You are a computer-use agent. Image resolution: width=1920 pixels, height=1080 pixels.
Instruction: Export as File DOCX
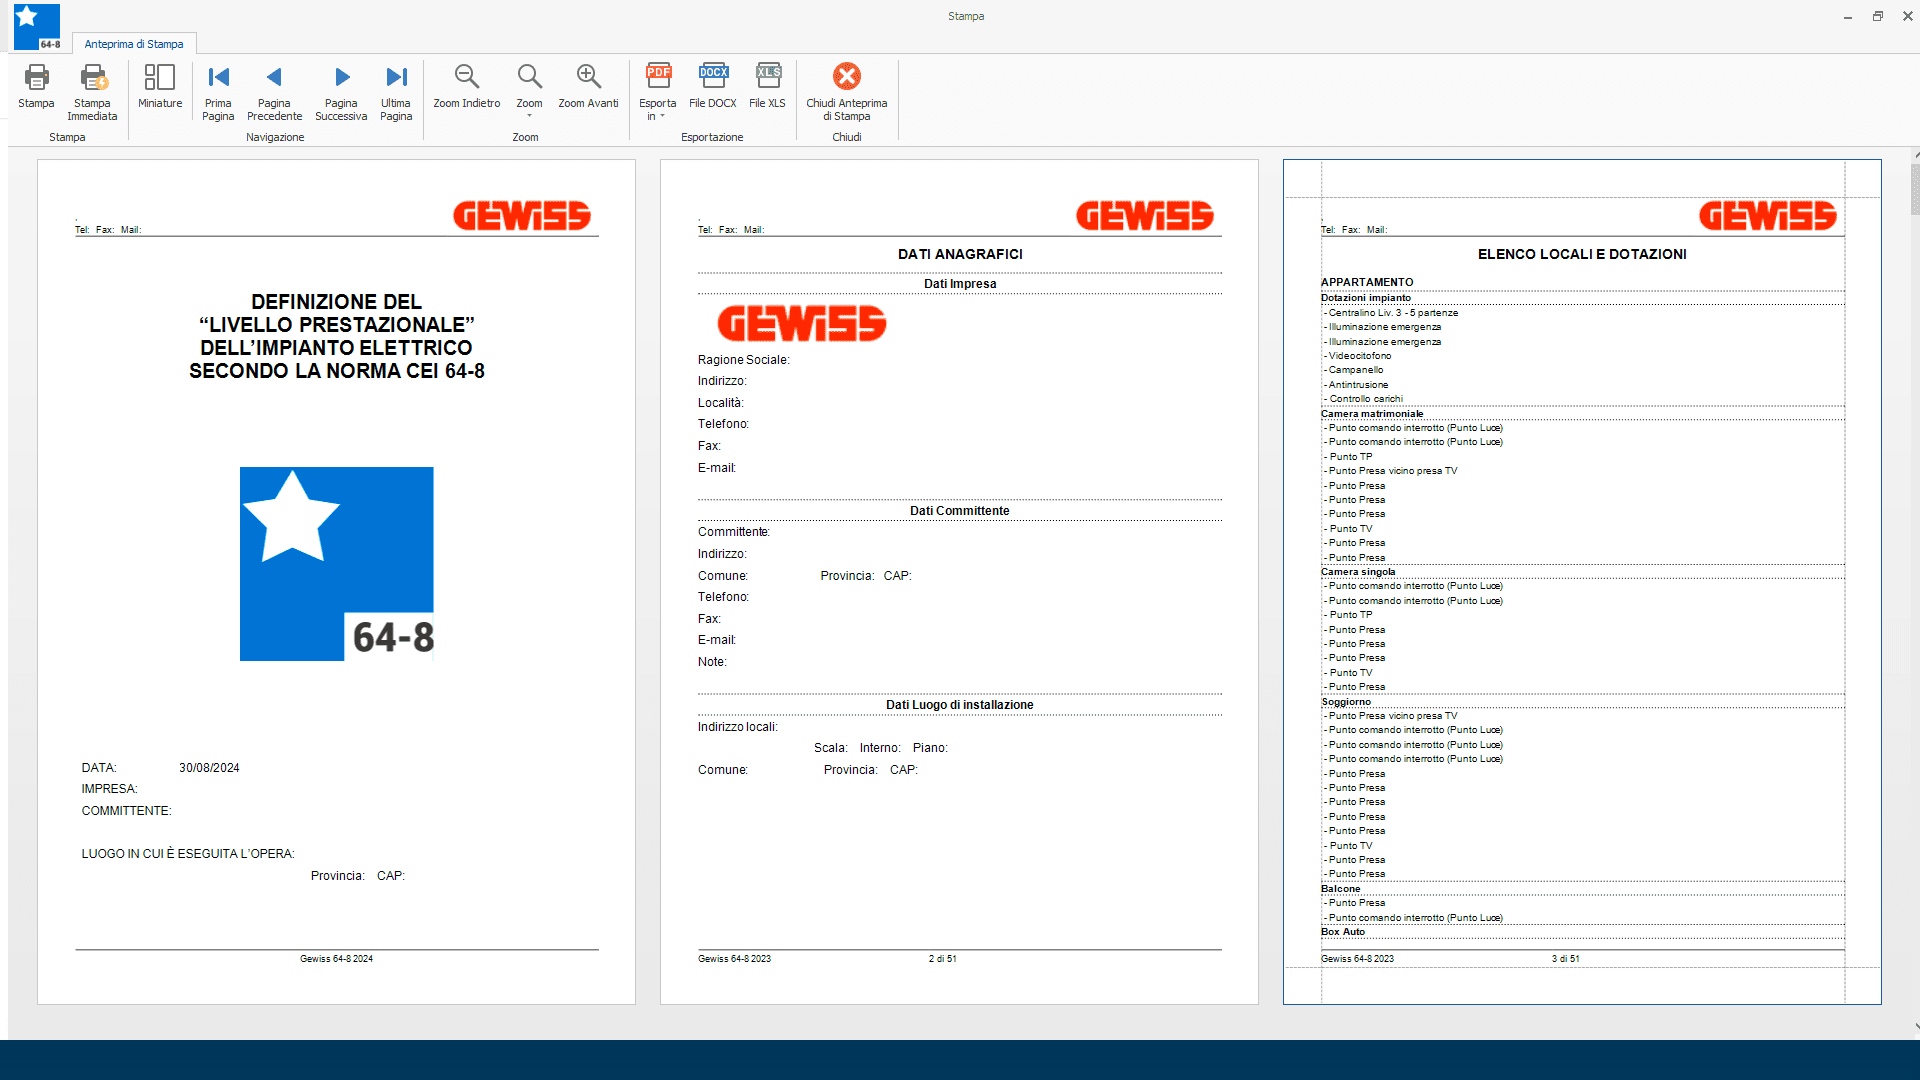(713, 86)
